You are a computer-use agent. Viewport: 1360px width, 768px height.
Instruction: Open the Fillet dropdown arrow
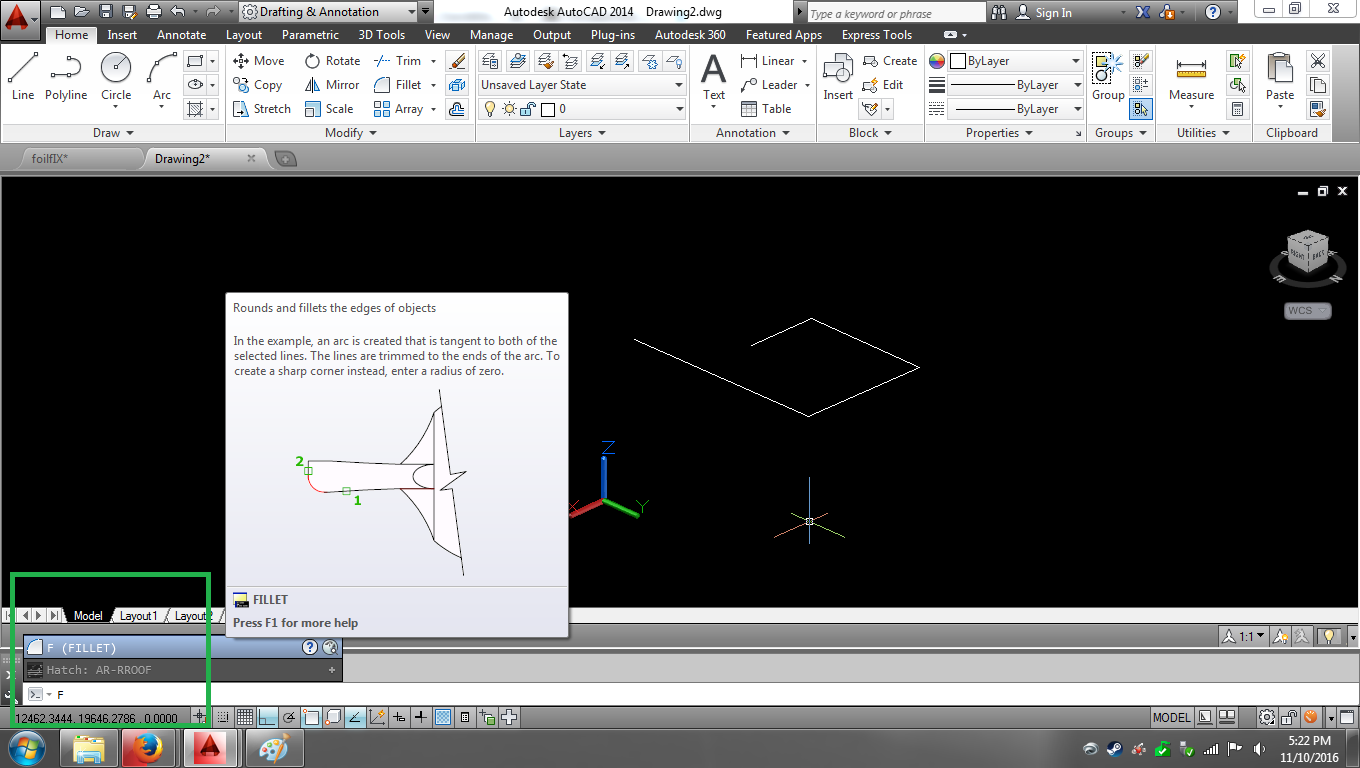(x=433, y=85)
